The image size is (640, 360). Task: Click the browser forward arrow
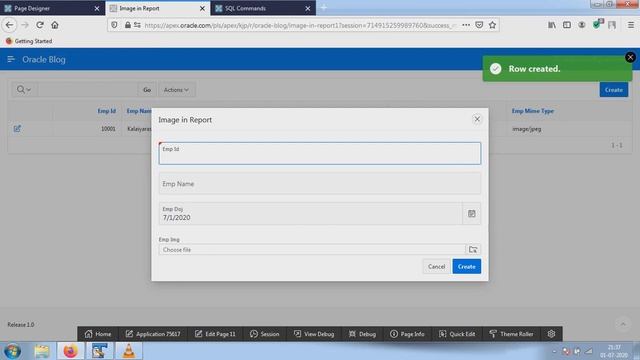(x=25, y=25)
